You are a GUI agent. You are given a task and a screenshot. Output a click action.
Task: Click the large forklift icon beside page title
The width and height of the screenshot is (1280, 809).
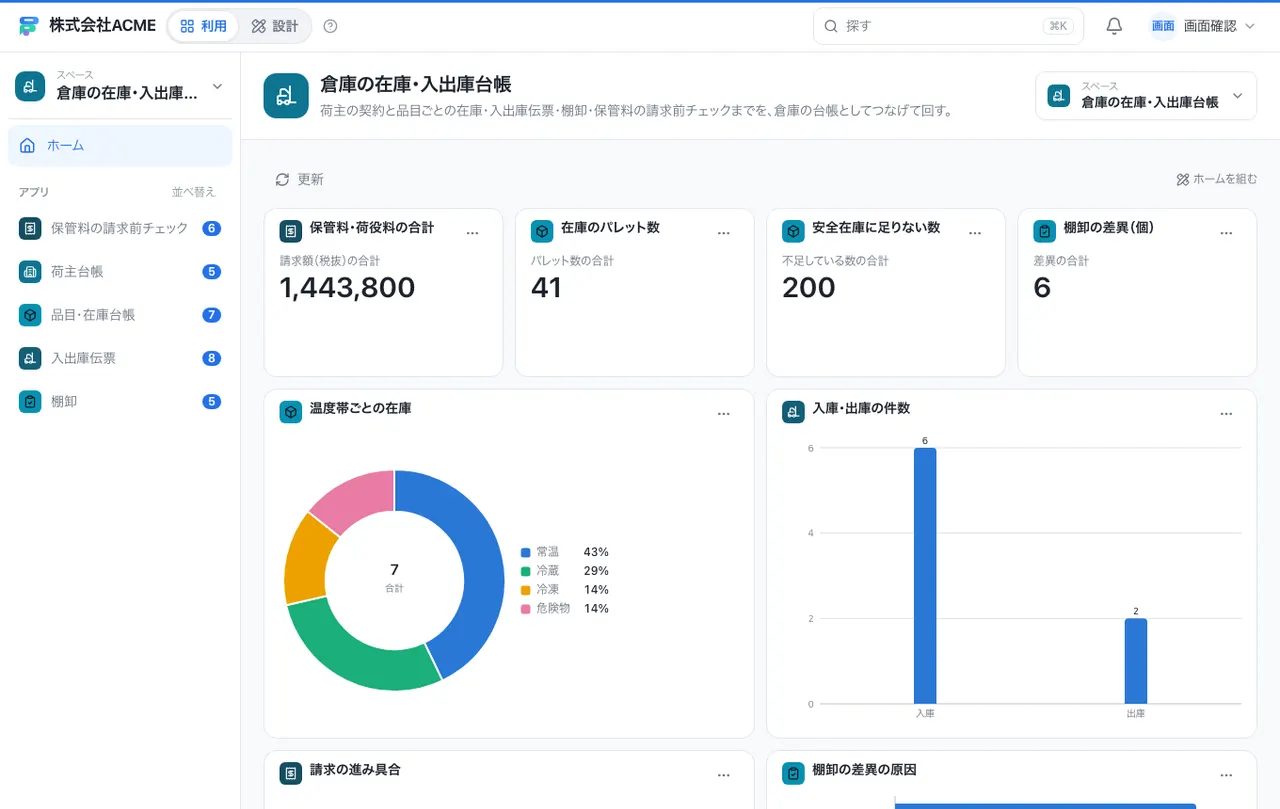pos(286,96)
